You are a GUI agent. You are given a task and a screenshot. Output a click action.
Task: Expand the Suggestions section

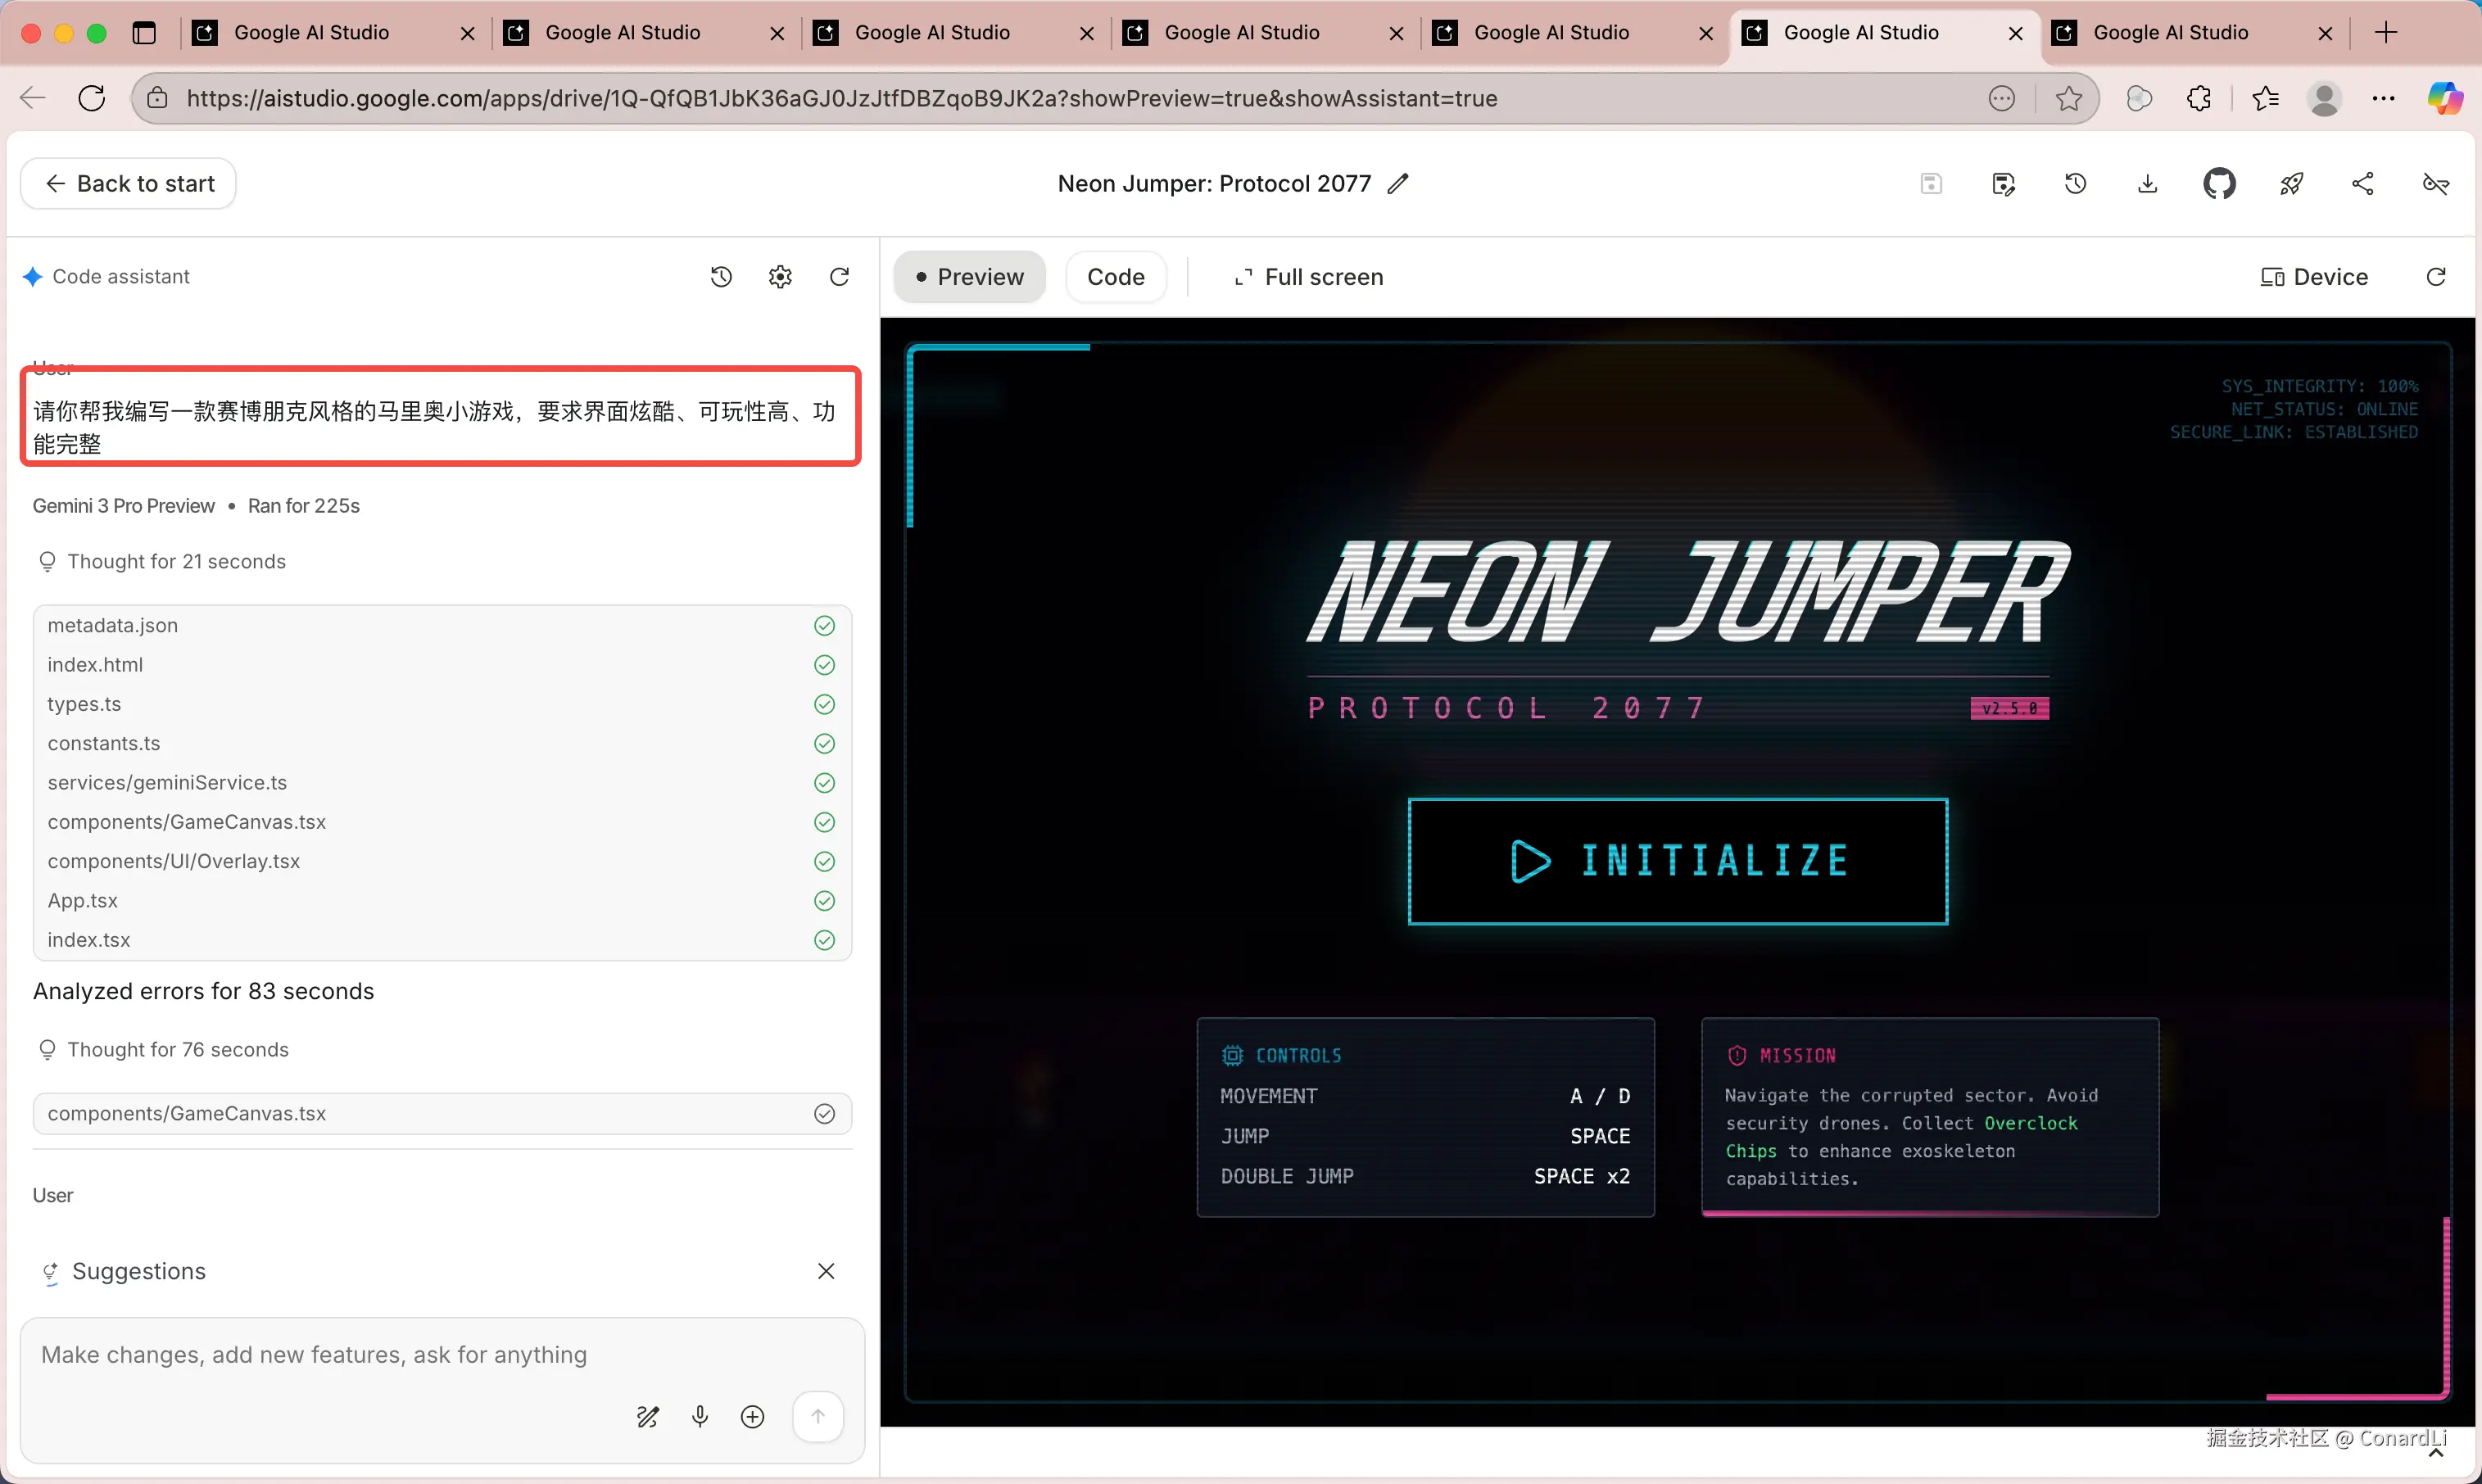(139, 1271)
